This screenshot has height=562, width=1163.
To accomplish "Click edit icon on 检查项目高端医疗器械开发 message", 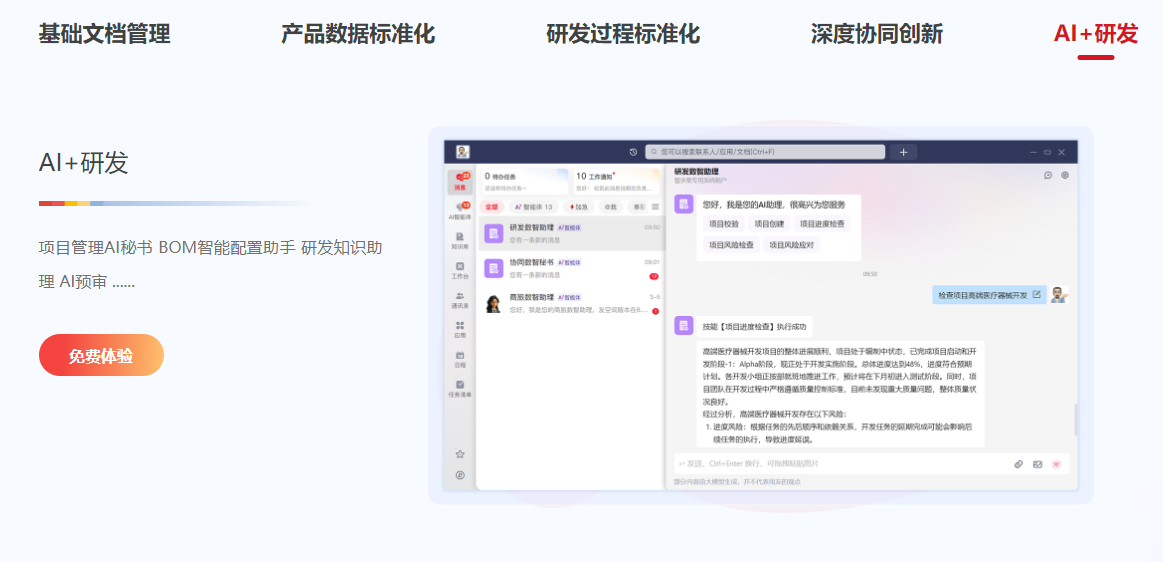I will pos(1037,294).
